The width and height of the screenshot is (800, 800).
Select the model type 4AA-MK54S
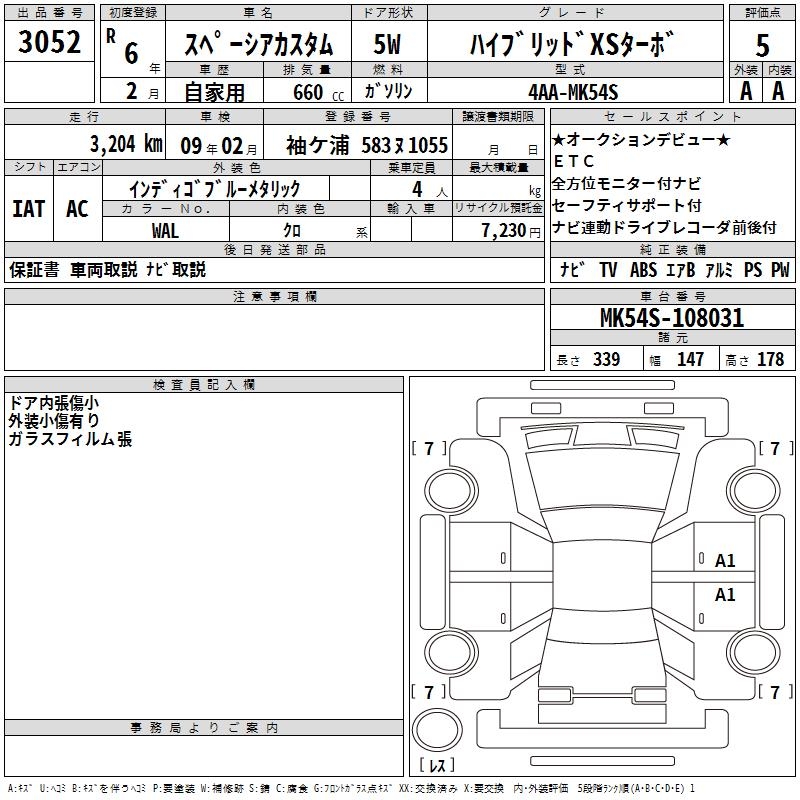pyautogui.click(x=573, y=91)
